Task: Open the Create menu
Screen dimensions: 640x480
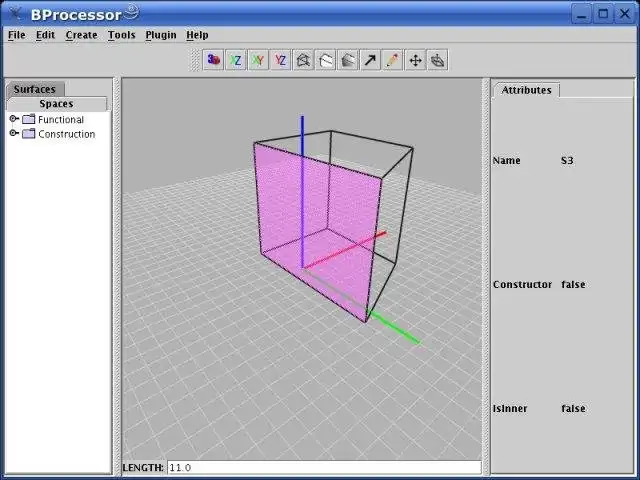Action: 82,35
